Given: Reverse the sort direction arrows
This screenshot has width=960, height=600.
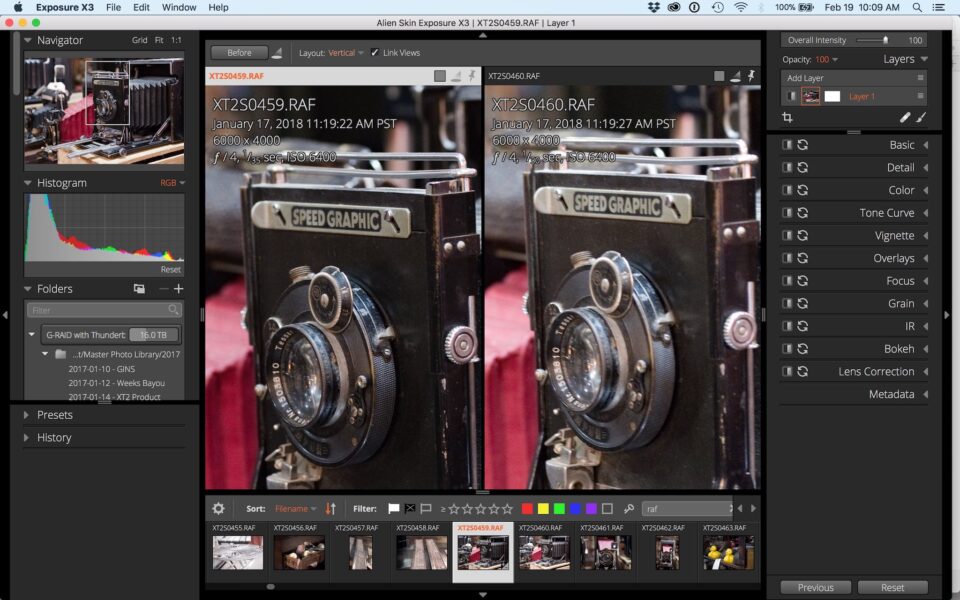Looking at the screenshot, I should pos(331,508).
